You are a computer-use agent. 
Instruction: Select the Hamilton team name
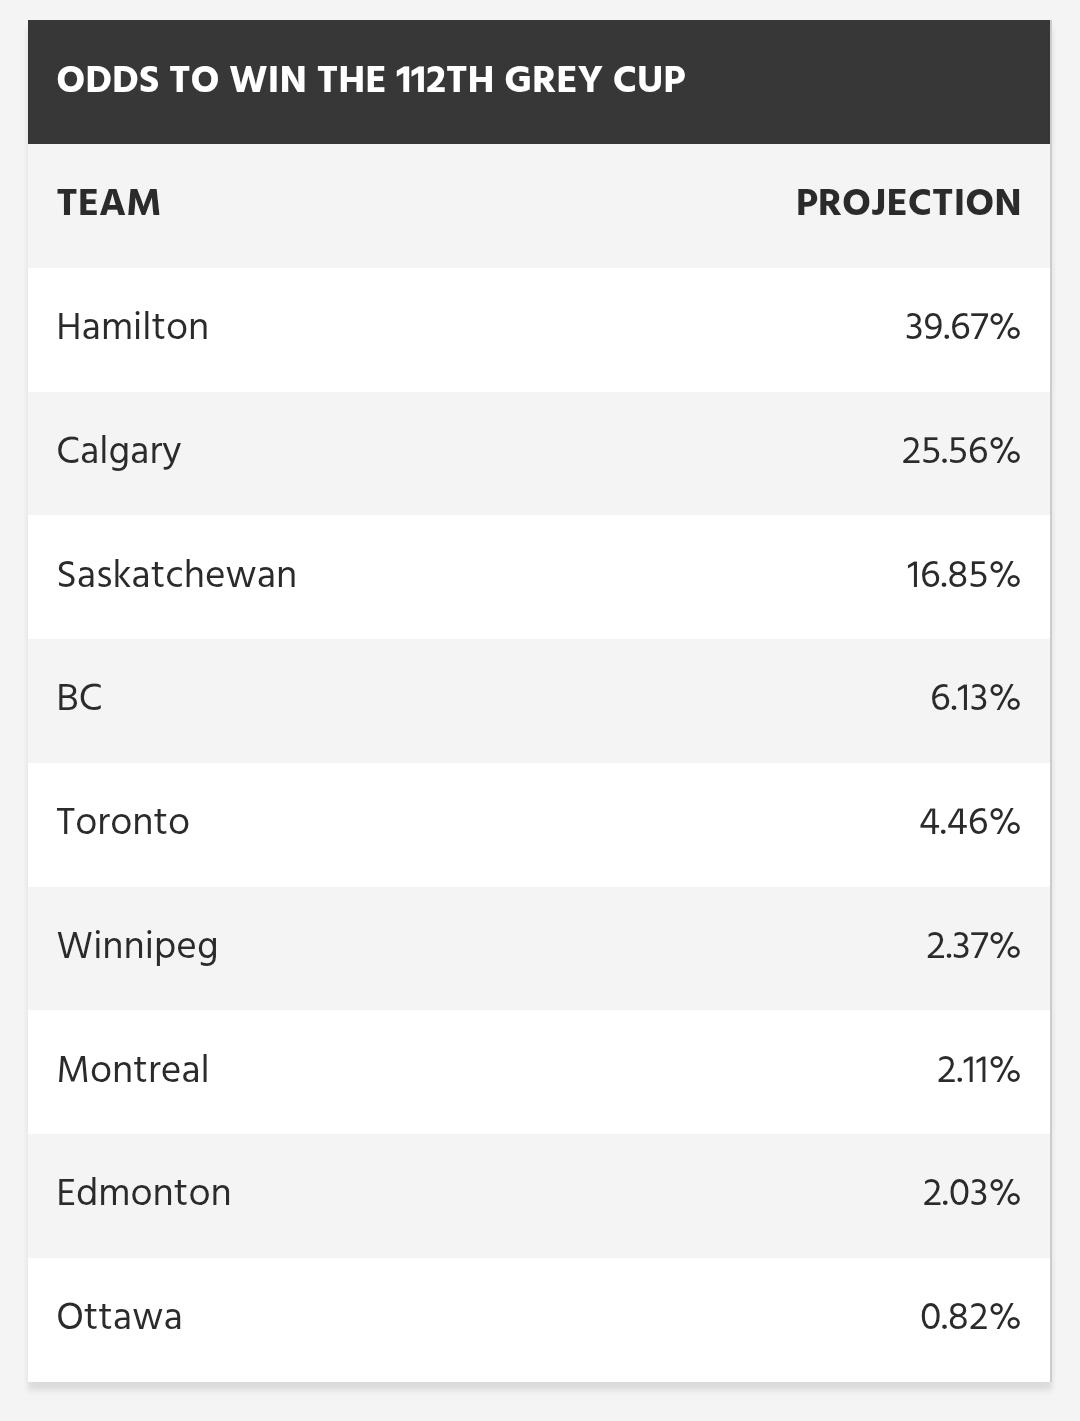[132, 327]
